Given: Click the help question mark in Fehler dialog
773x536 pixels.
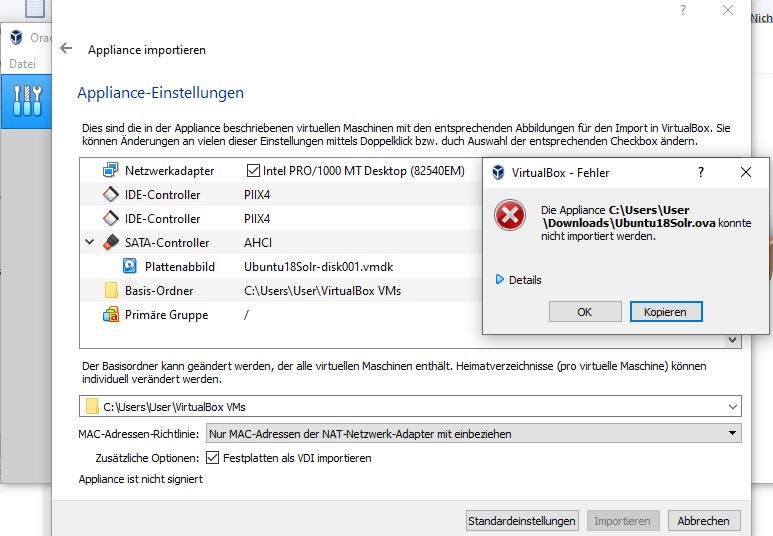Looking at the screenshot, I should pos(701,172).
